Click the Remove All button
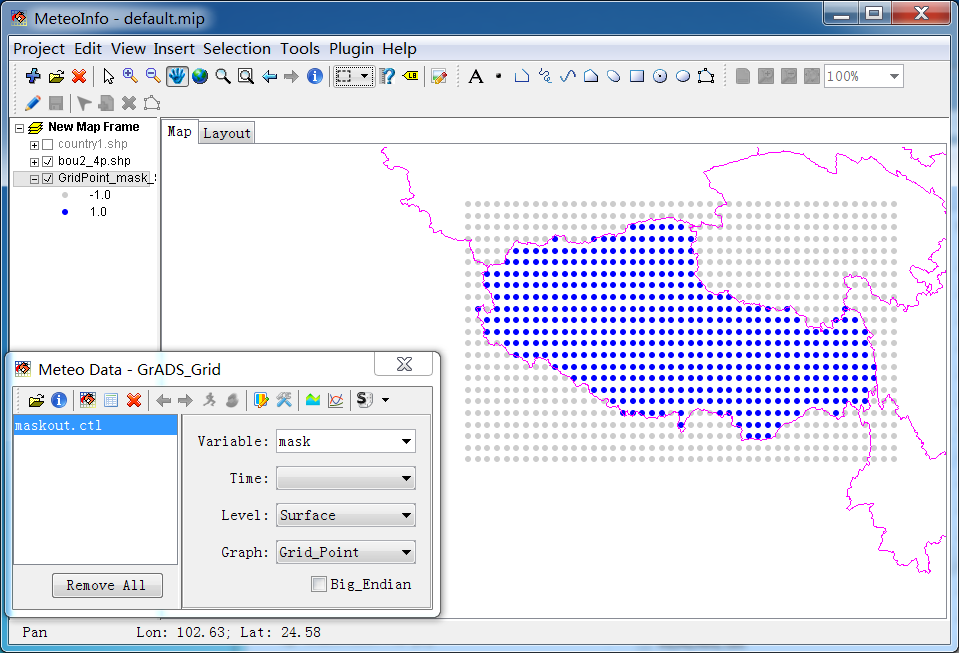The height and width of the screenshot is (653, 959). (x=107, y=585)
